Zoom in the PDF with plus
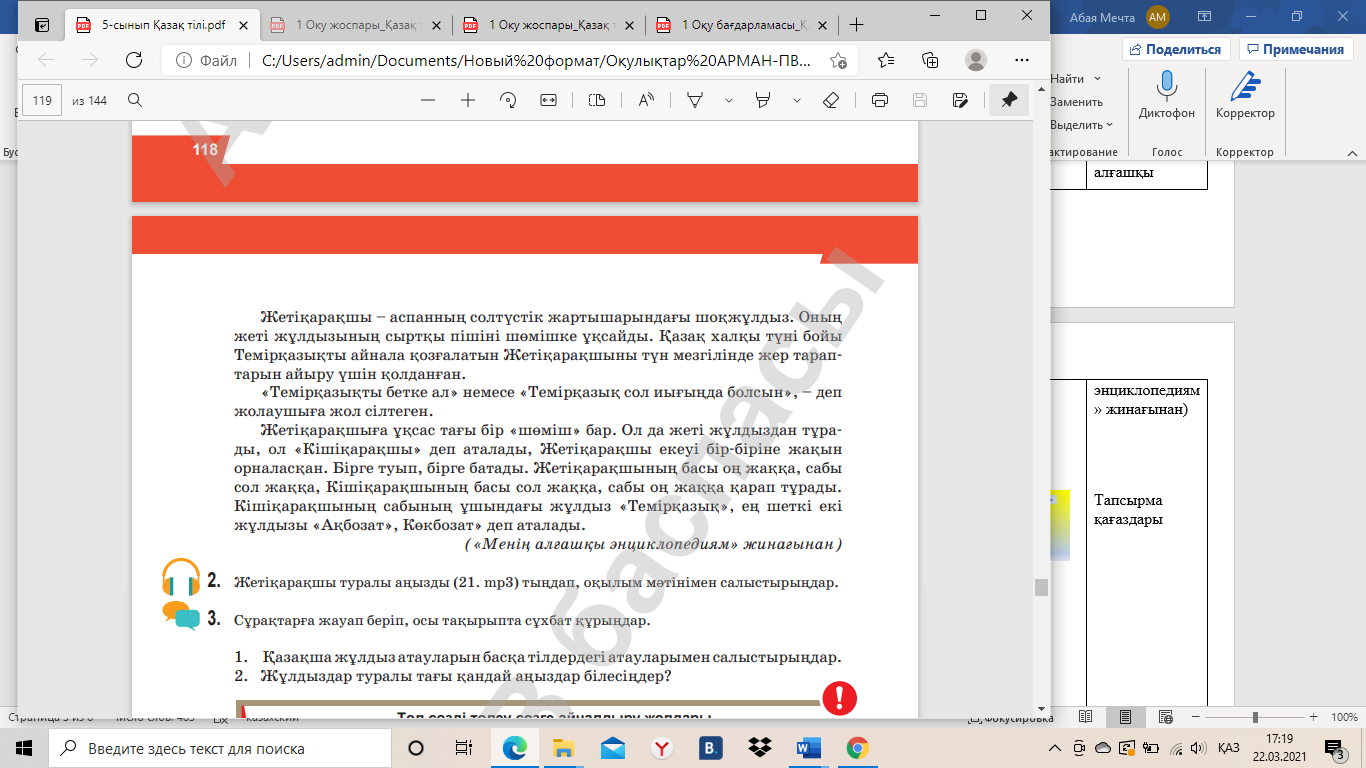The height and width of the screenshot is (768, 1366). (x=467, y=100)
